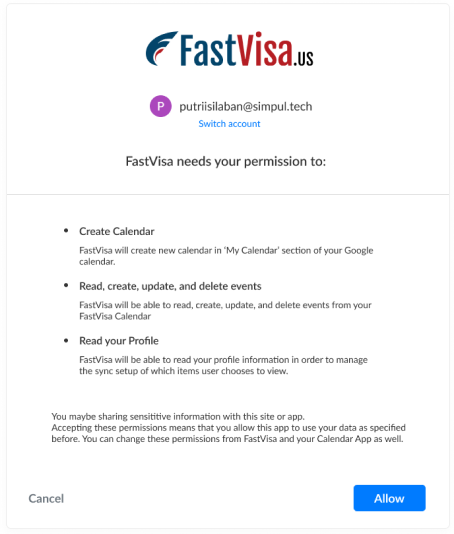Click the Allow button
454x534 pixels.
tap(389, 498)
